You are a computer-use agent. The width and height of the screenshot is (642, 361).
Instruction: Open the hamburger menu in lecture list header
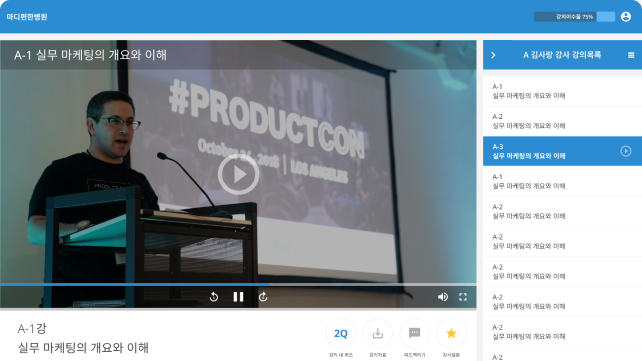[x=631, y=55]
